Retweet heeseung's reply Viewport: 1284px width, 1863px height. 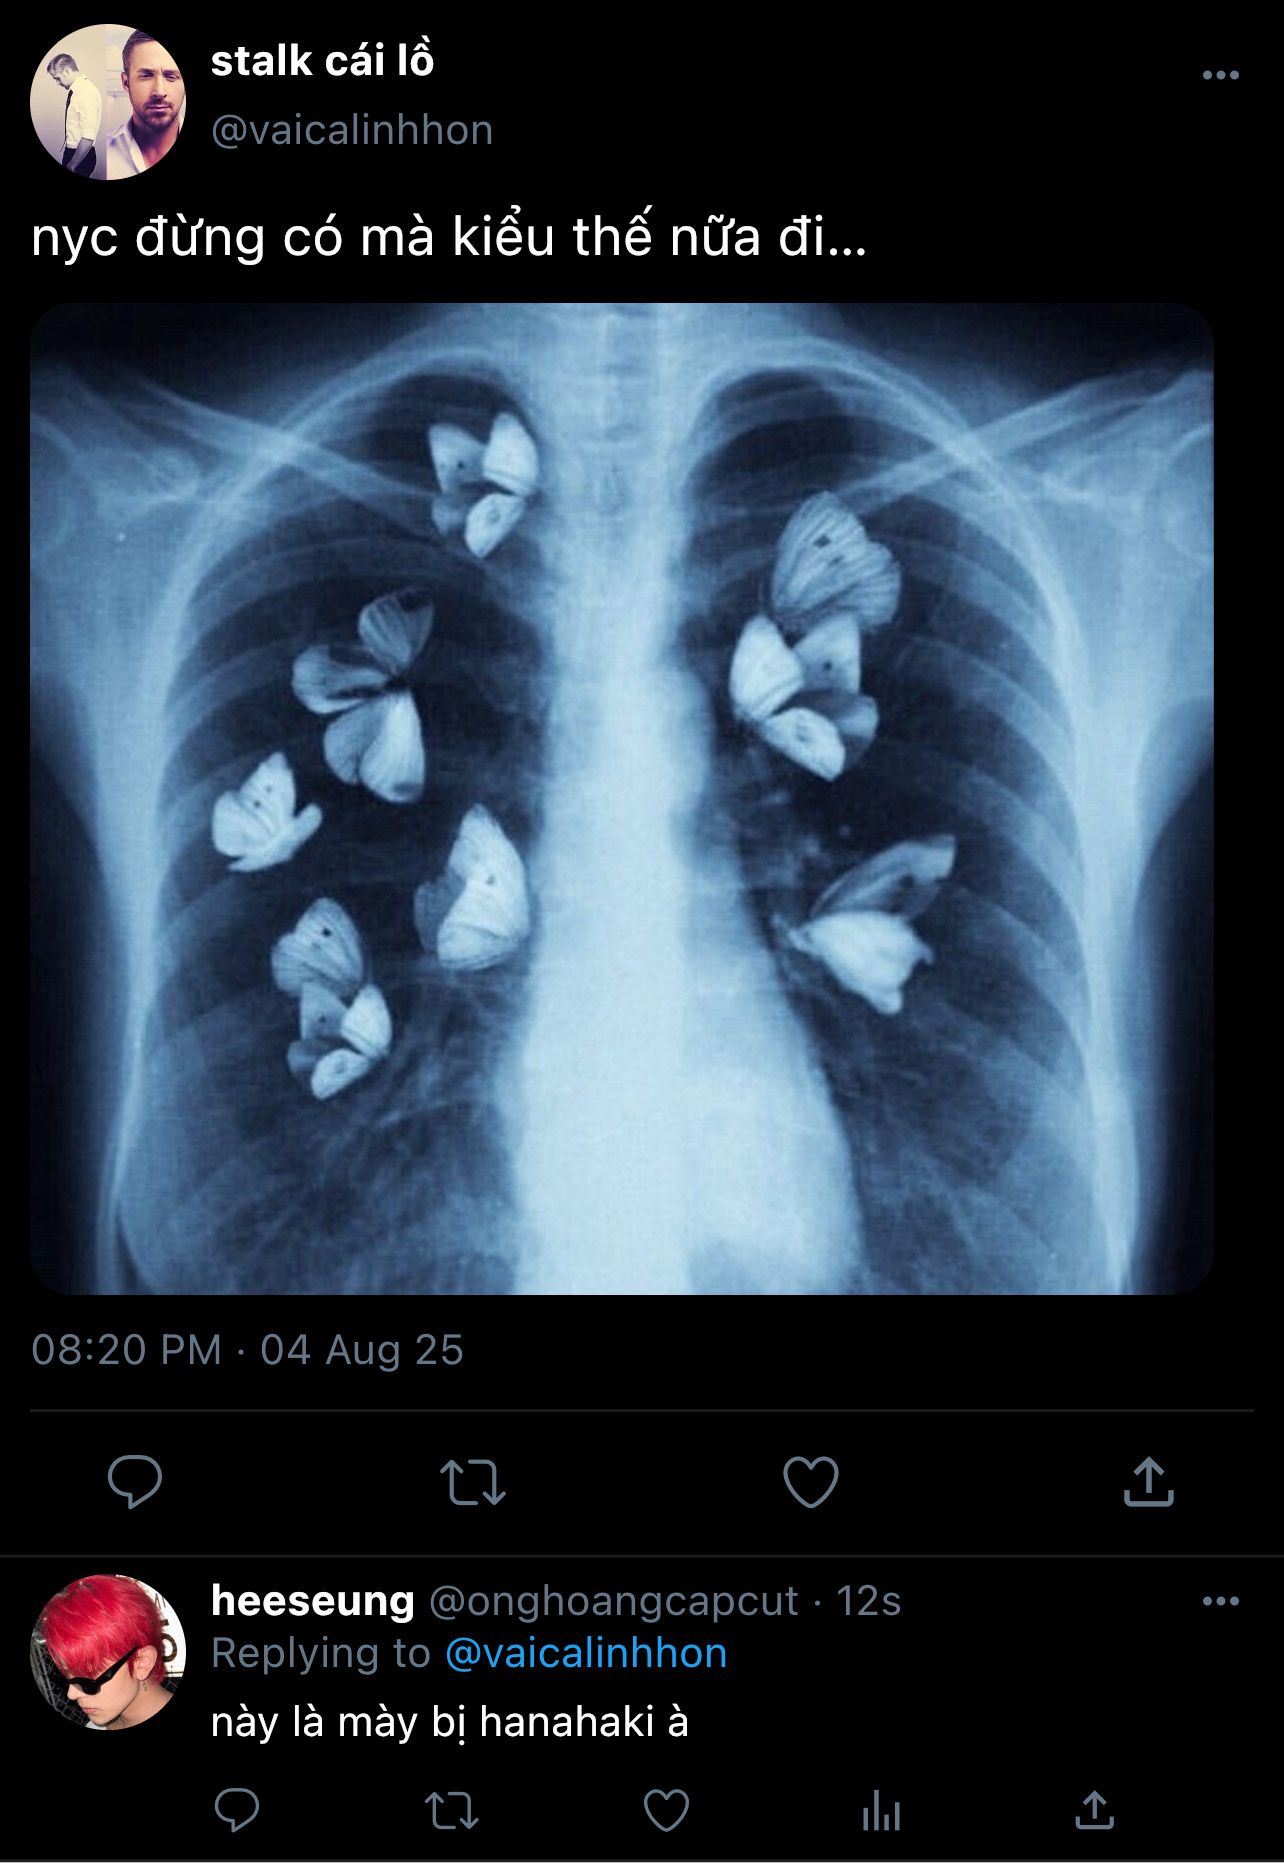pyautogui.click(x=452, y=1810)
